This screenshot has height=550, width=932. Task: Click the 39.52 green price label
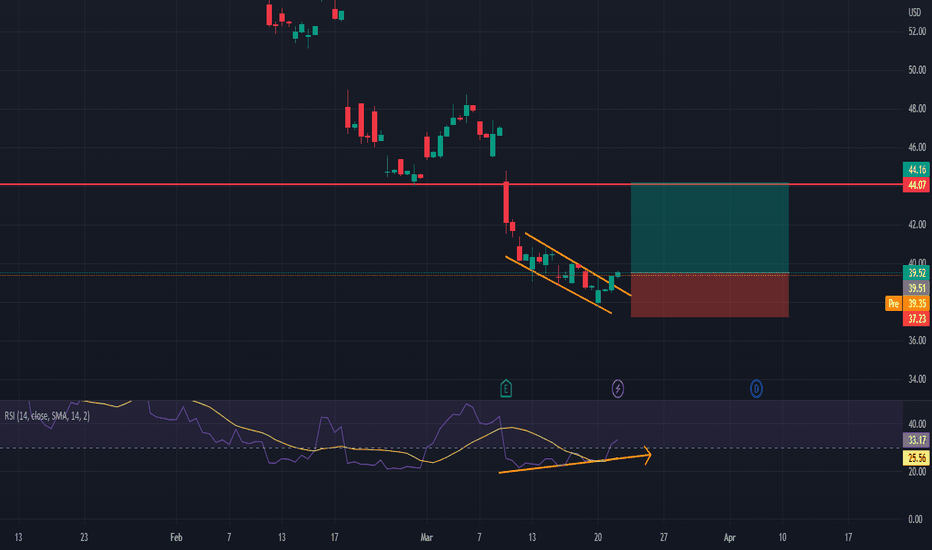pos(916,273)
